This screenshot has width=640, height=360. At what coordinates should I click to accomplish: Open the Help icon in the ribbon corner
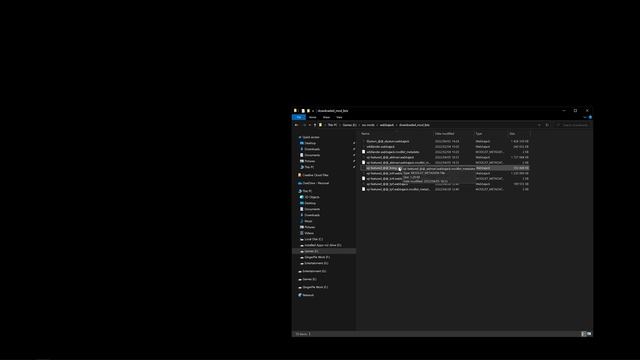590,117
